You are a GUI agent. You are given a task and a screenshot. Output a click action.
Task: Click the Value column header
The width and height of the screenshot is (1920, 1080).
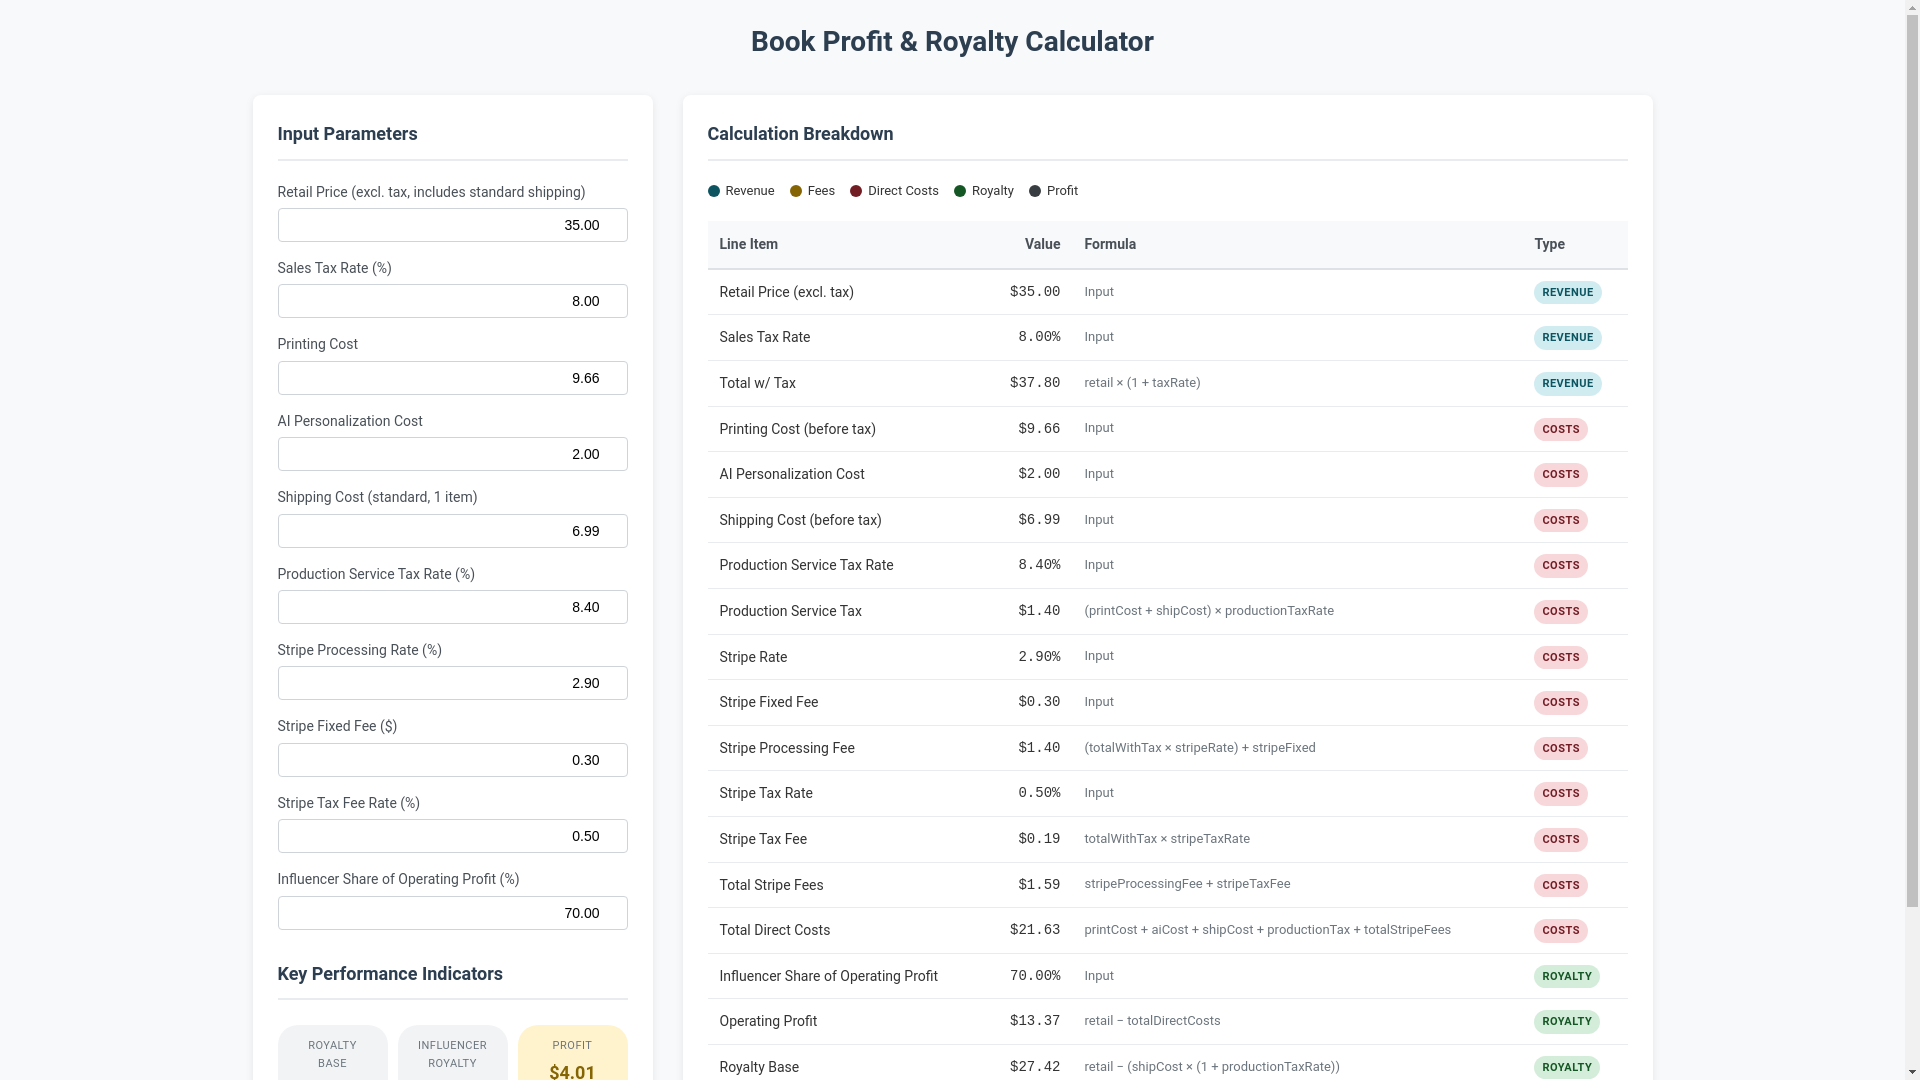[1042, 244]
